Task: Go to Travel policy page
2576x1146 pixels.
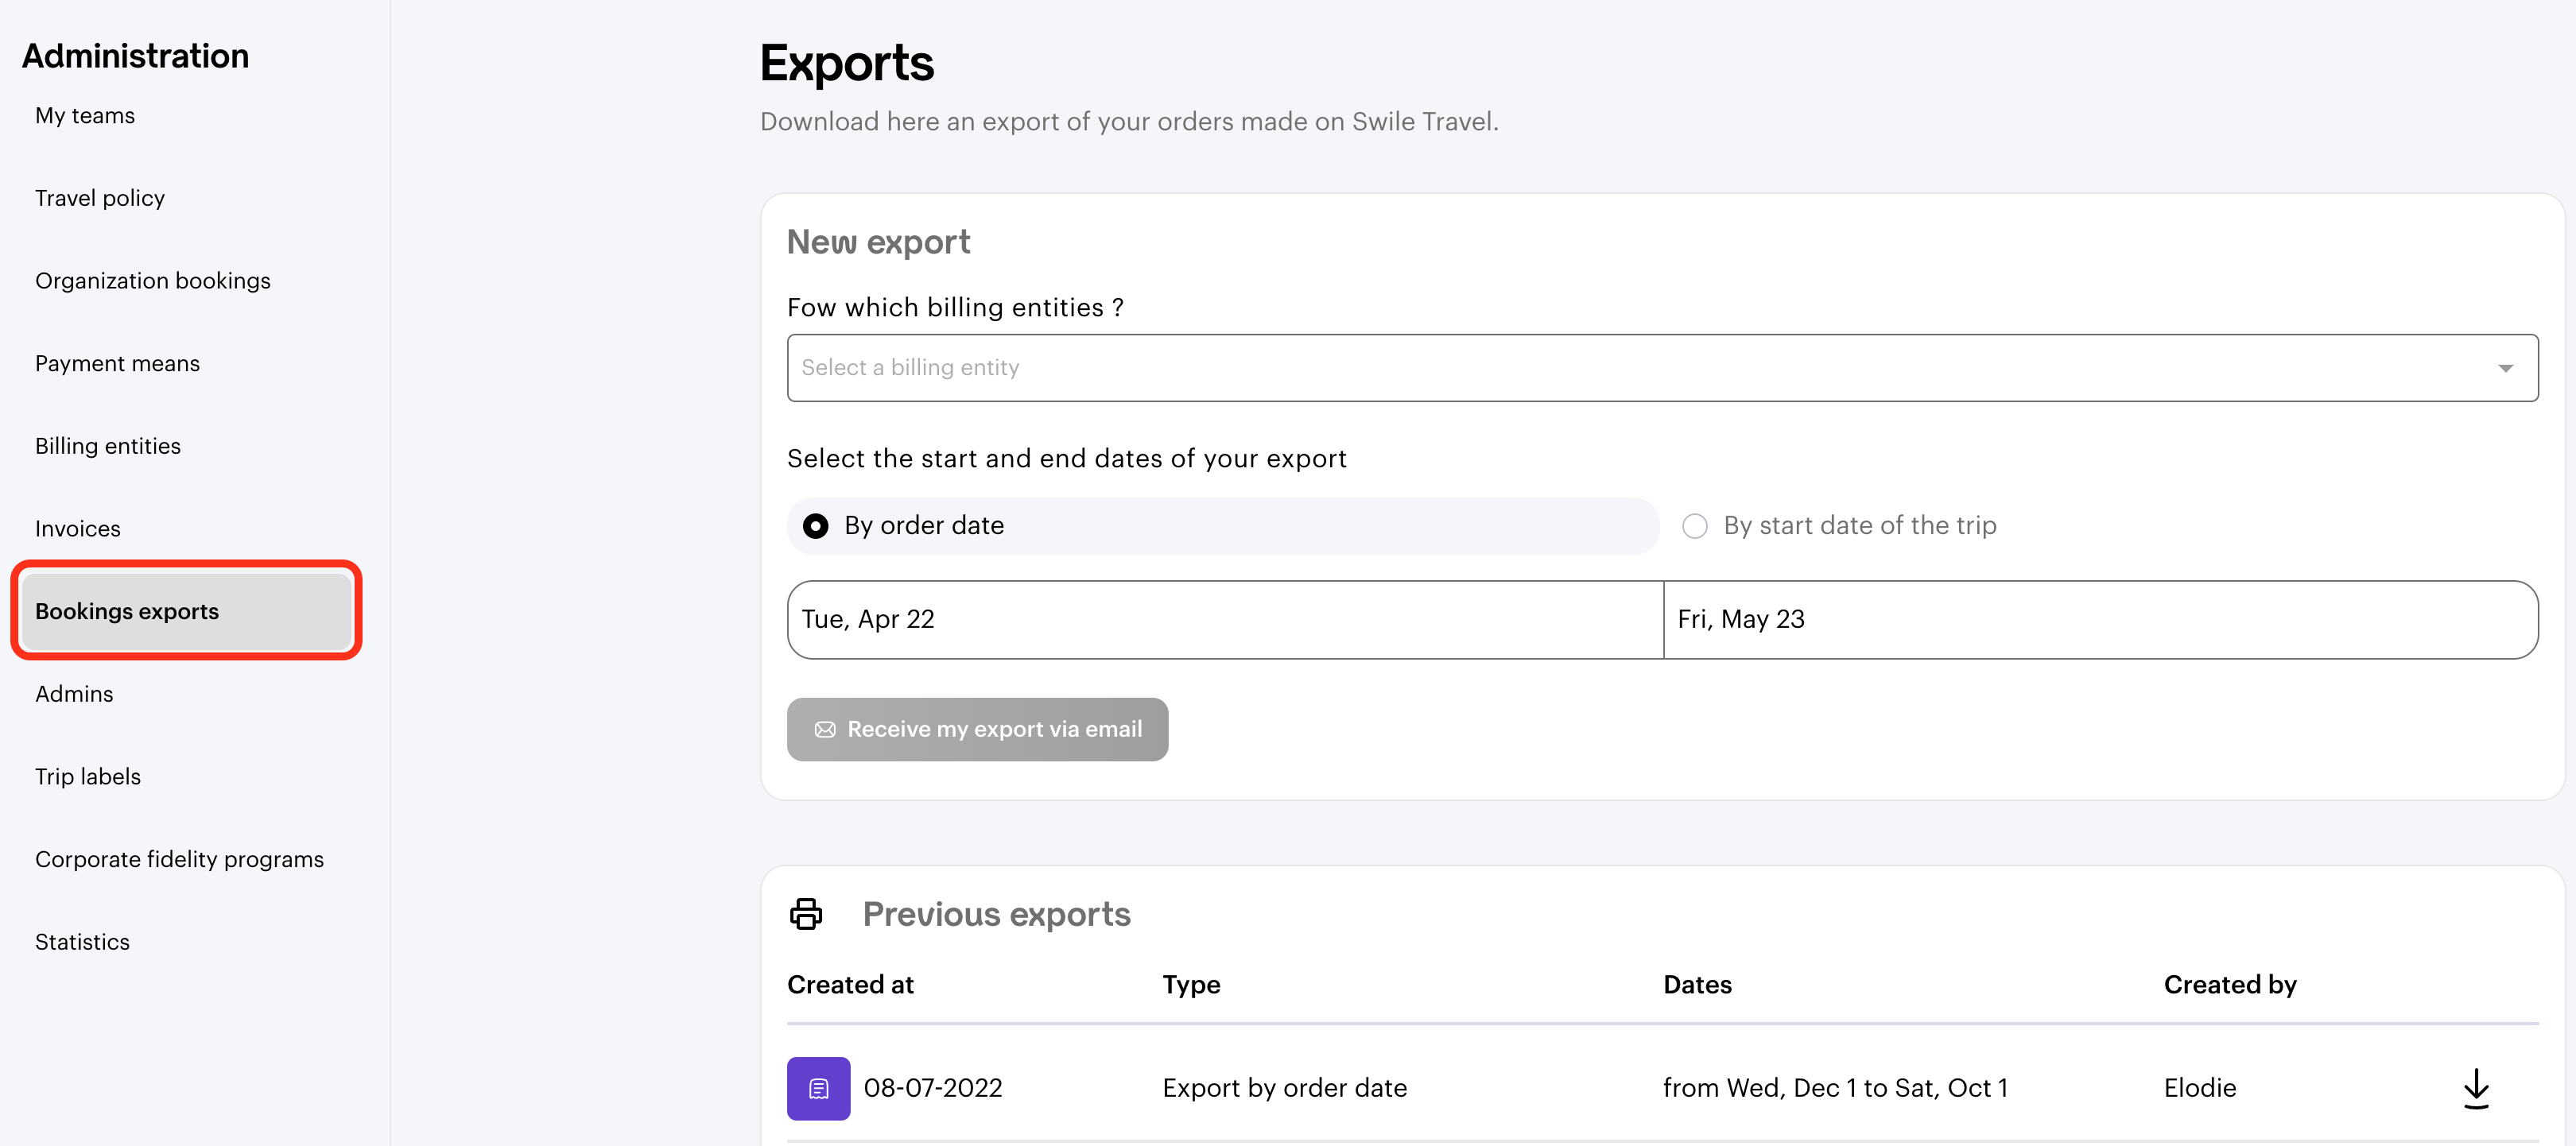Action: click(x=100, y=198)
